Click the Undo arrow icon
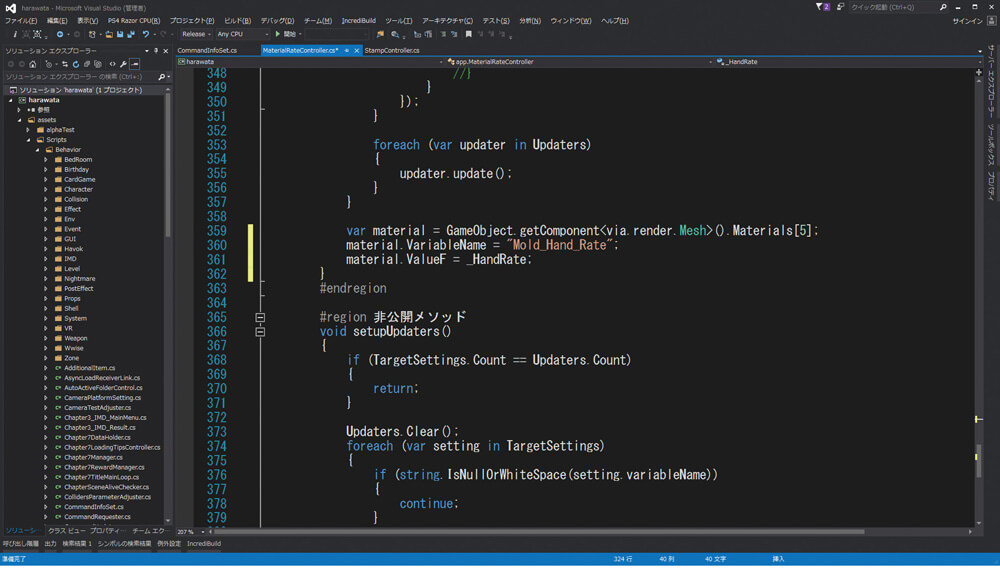Image resolution: width=1000 pixels, height=586 pixels. pyautogui.click(x=146, y=34)
